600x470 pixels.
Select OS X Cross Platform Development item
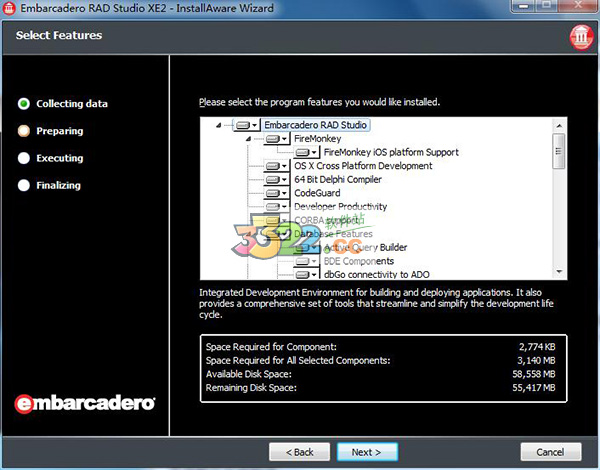(x=363, y=166)
